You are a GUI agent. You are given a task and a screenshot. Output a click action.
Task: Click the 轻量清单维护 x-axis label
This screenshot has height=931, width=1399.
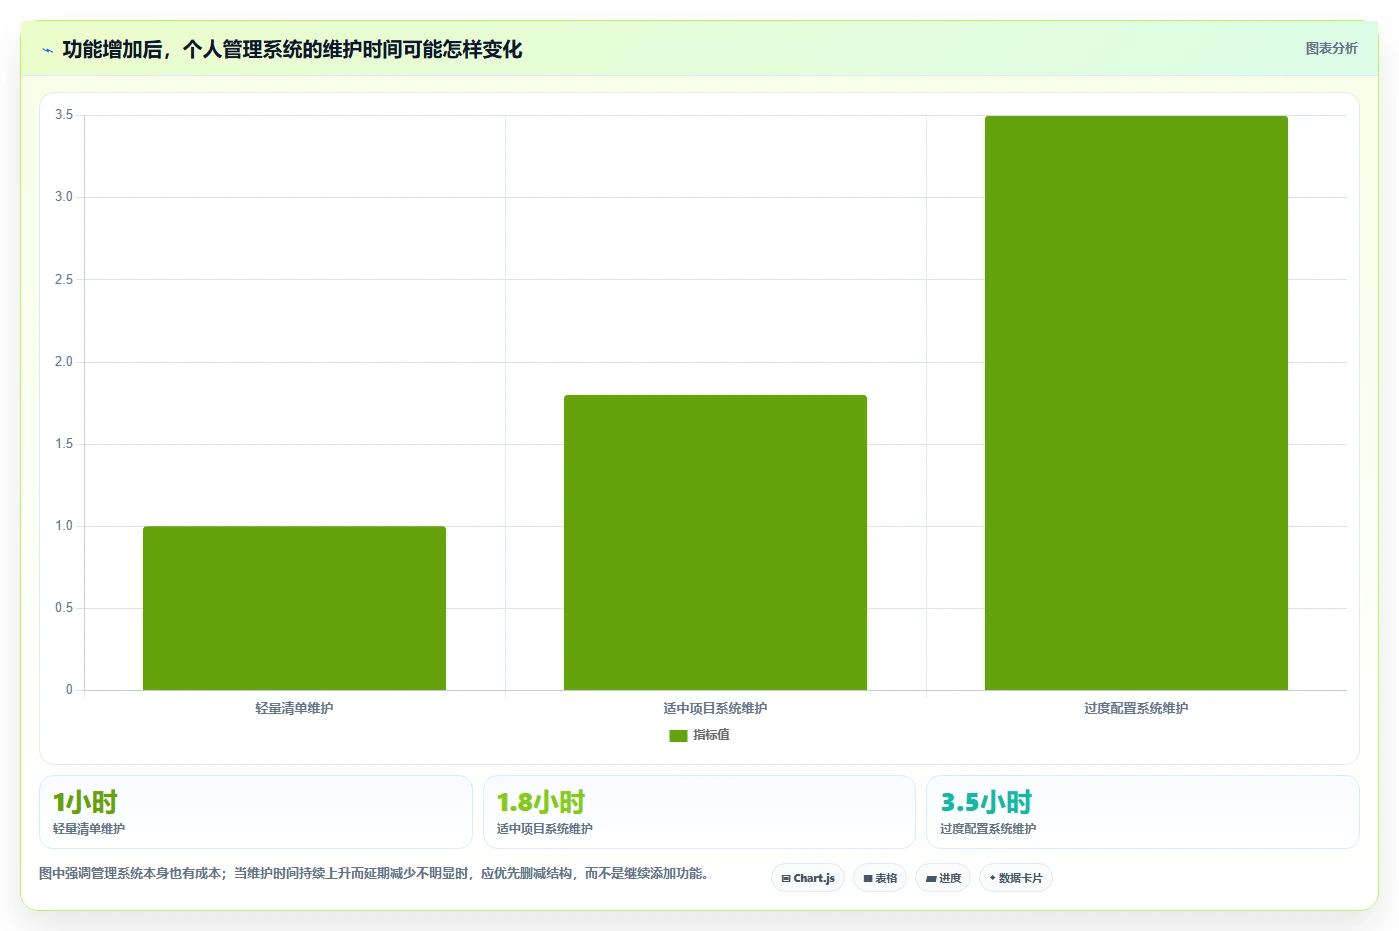[294, 708]
